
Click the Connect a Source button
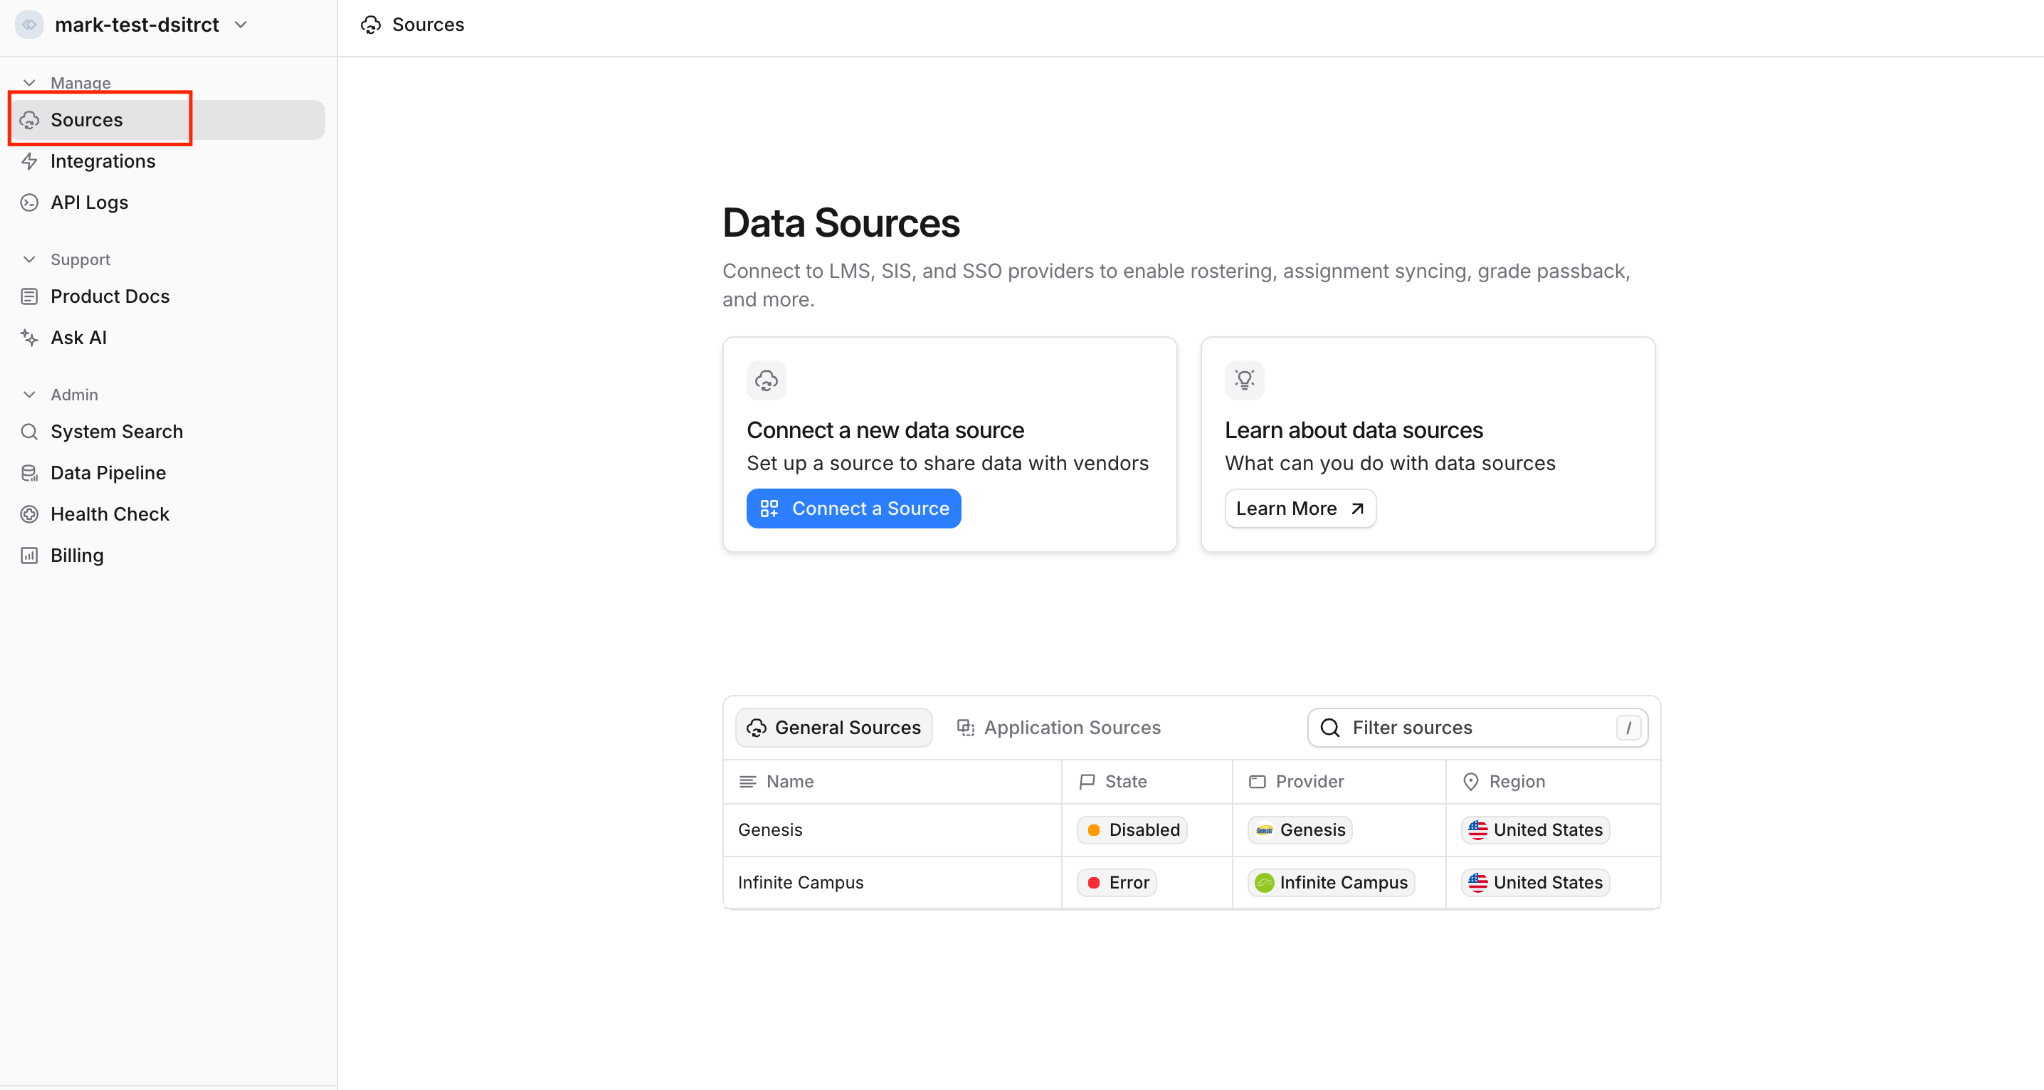[854, 508]
